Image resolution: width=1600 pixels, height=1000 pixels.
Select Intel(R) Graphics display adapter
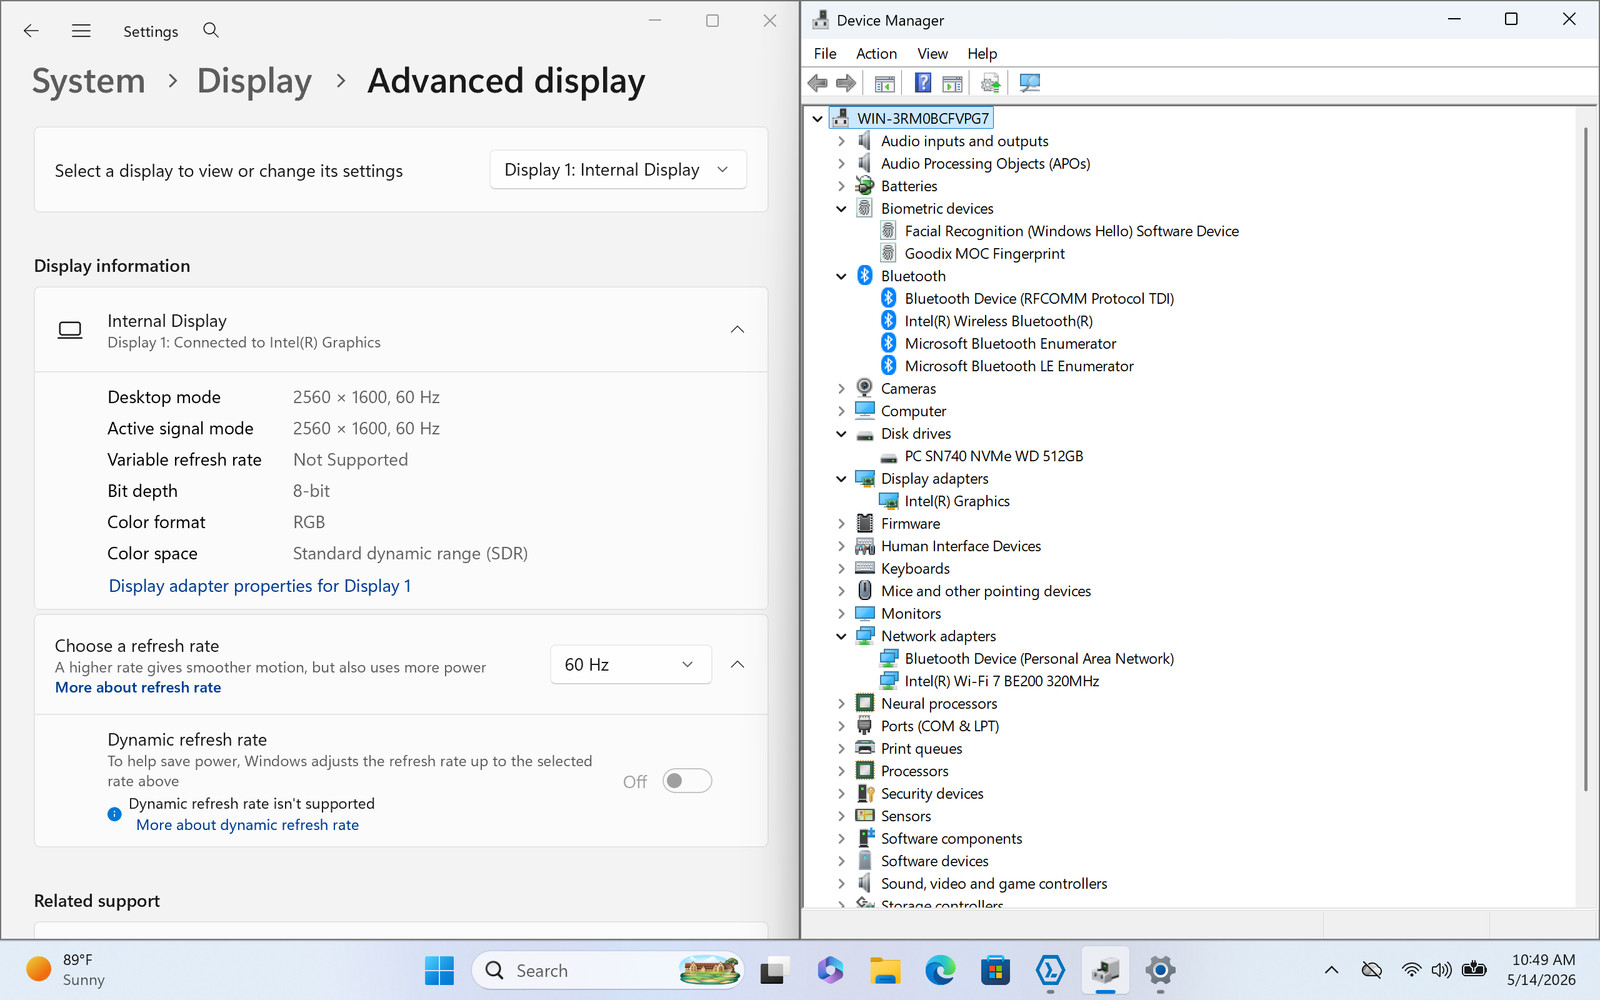tap(957, 501)
